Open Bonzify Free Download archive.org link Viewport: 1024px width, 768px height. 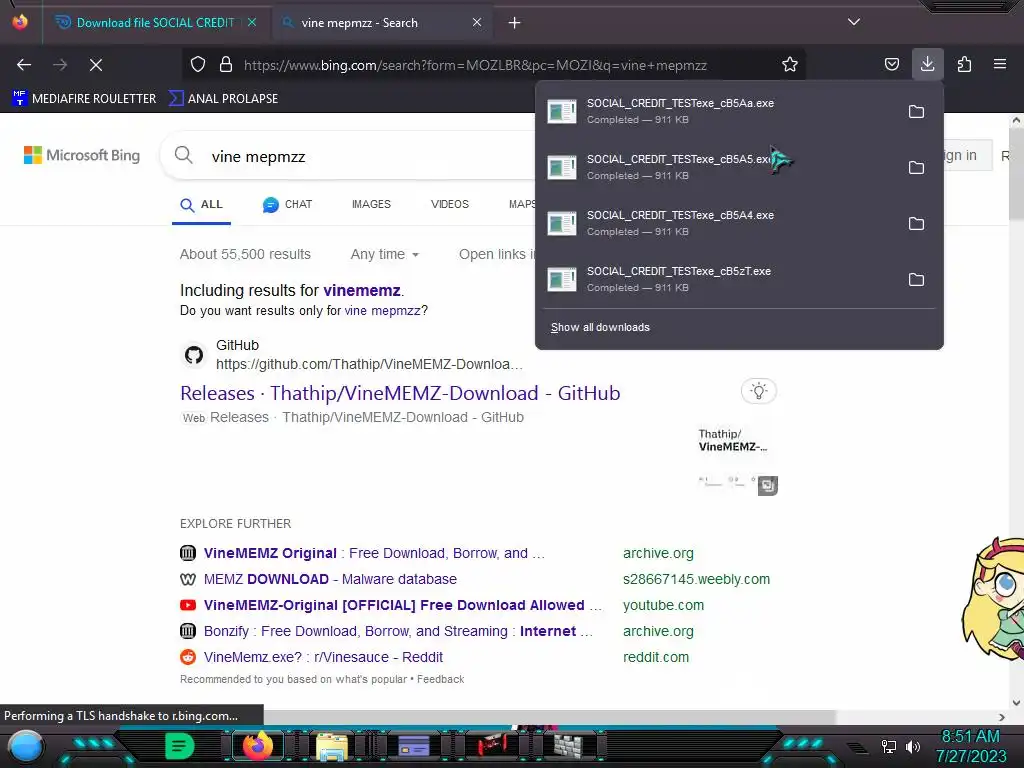click(398, 632)
